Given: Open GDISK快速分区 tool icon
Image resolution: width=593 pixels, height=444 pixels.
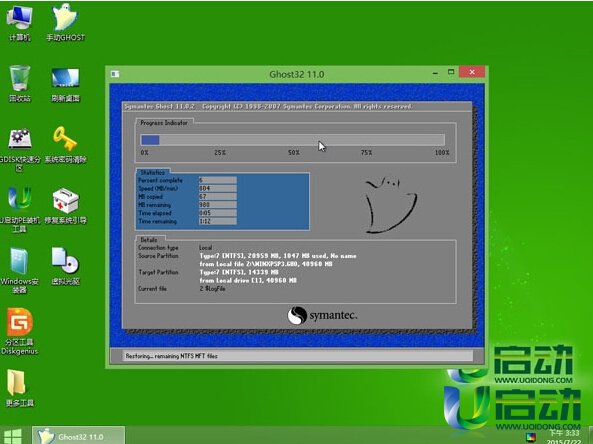Looking at the screenshot, I should (19, 149).
